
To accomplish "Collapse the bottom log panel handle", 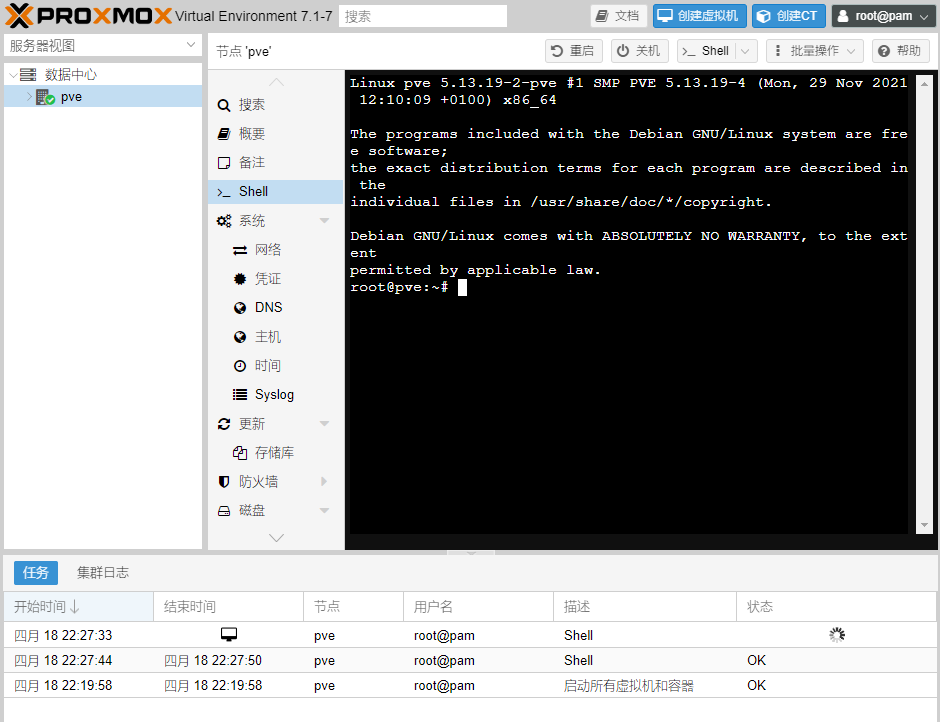I will pos(471,553).
